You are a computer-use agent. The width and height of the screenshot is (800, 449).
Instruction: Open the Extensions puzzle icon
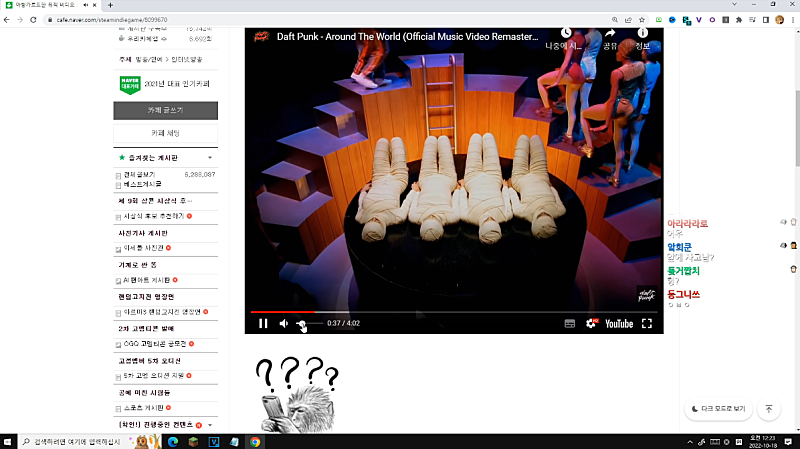pyautogui.click(x=739, y=20)
